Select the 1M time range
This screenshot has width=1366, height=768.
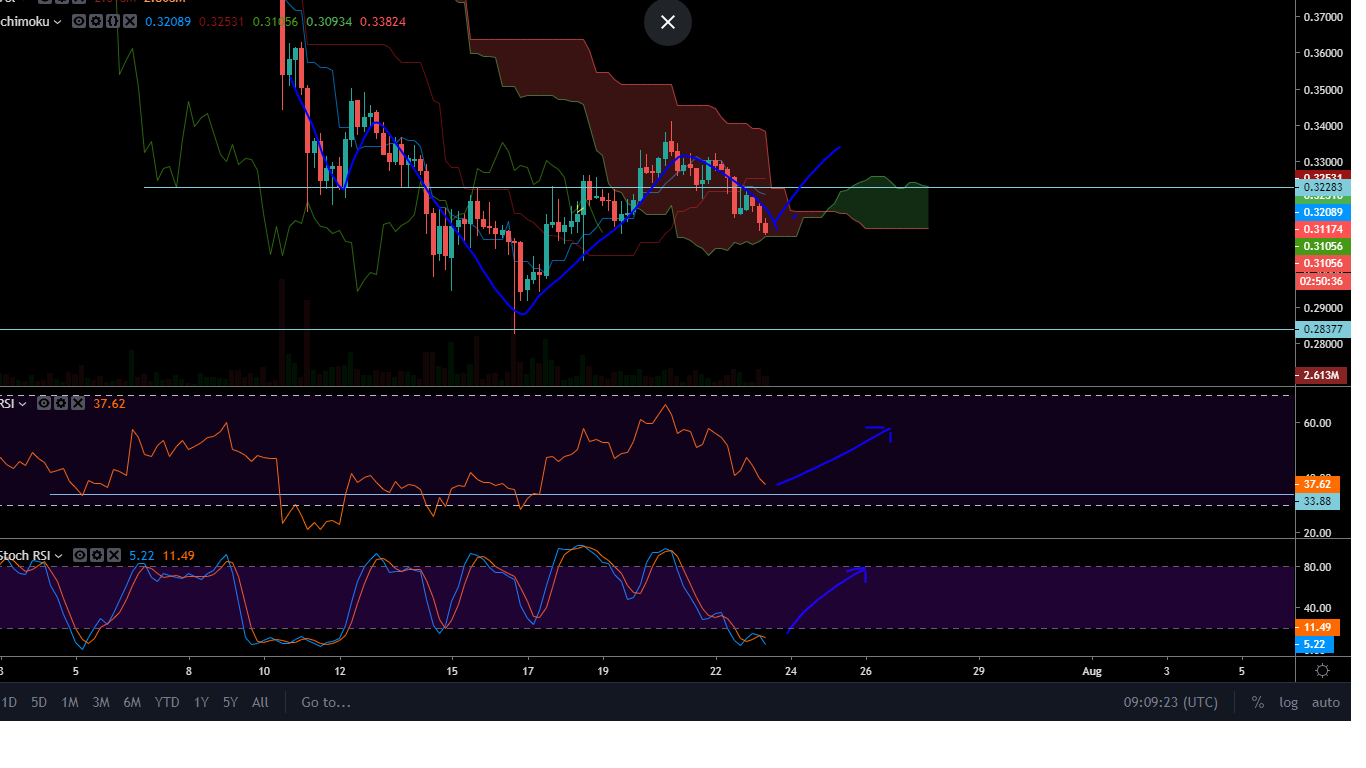tap(70, 702)
